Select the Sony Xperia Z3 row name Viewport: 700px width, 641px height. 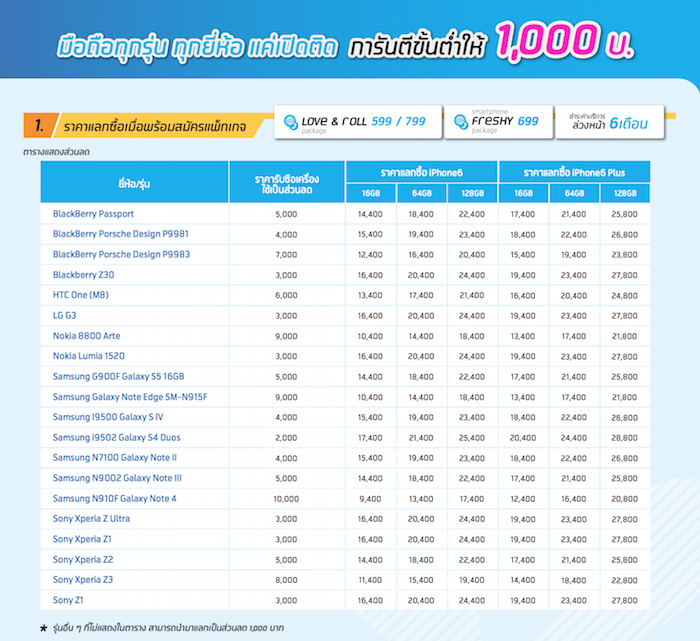click(x=83, y=580)
